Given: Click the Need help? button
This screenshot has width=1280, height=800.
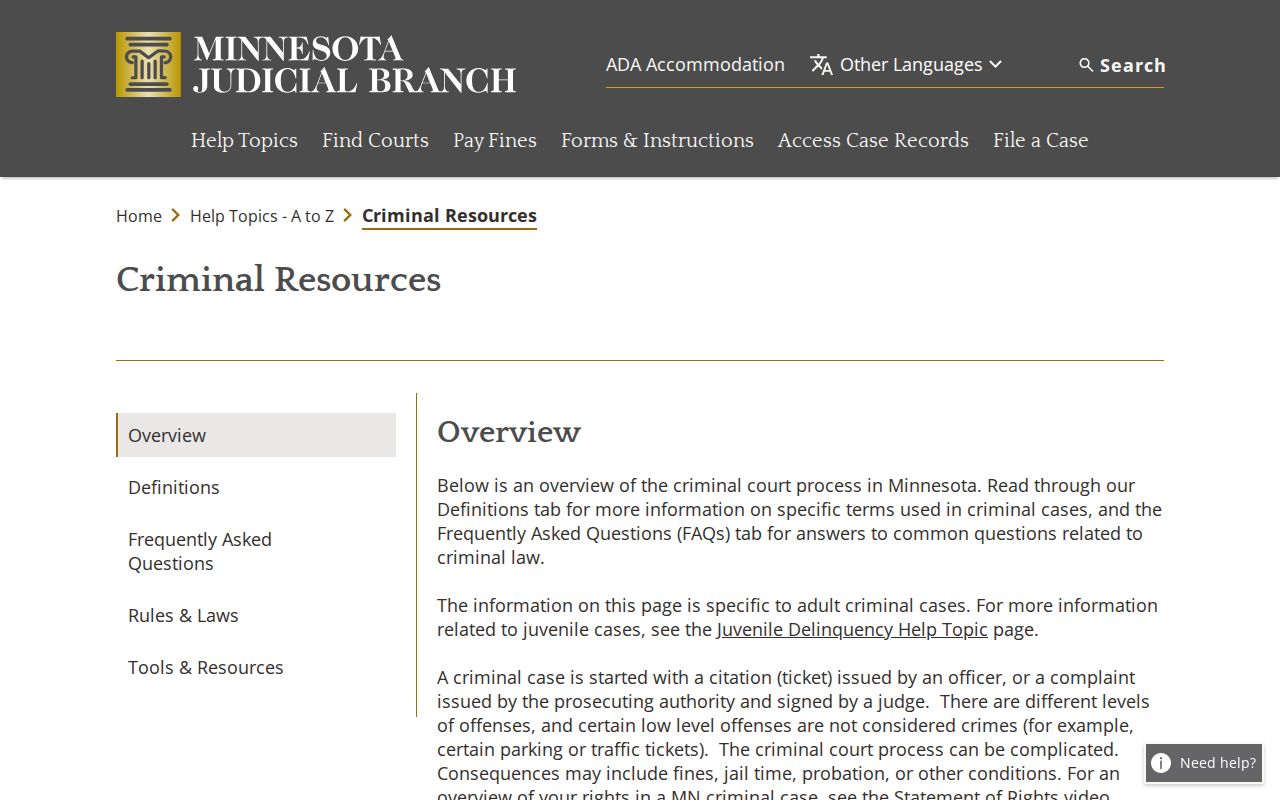Looking at the screenshot, I should pos(1204,763).
